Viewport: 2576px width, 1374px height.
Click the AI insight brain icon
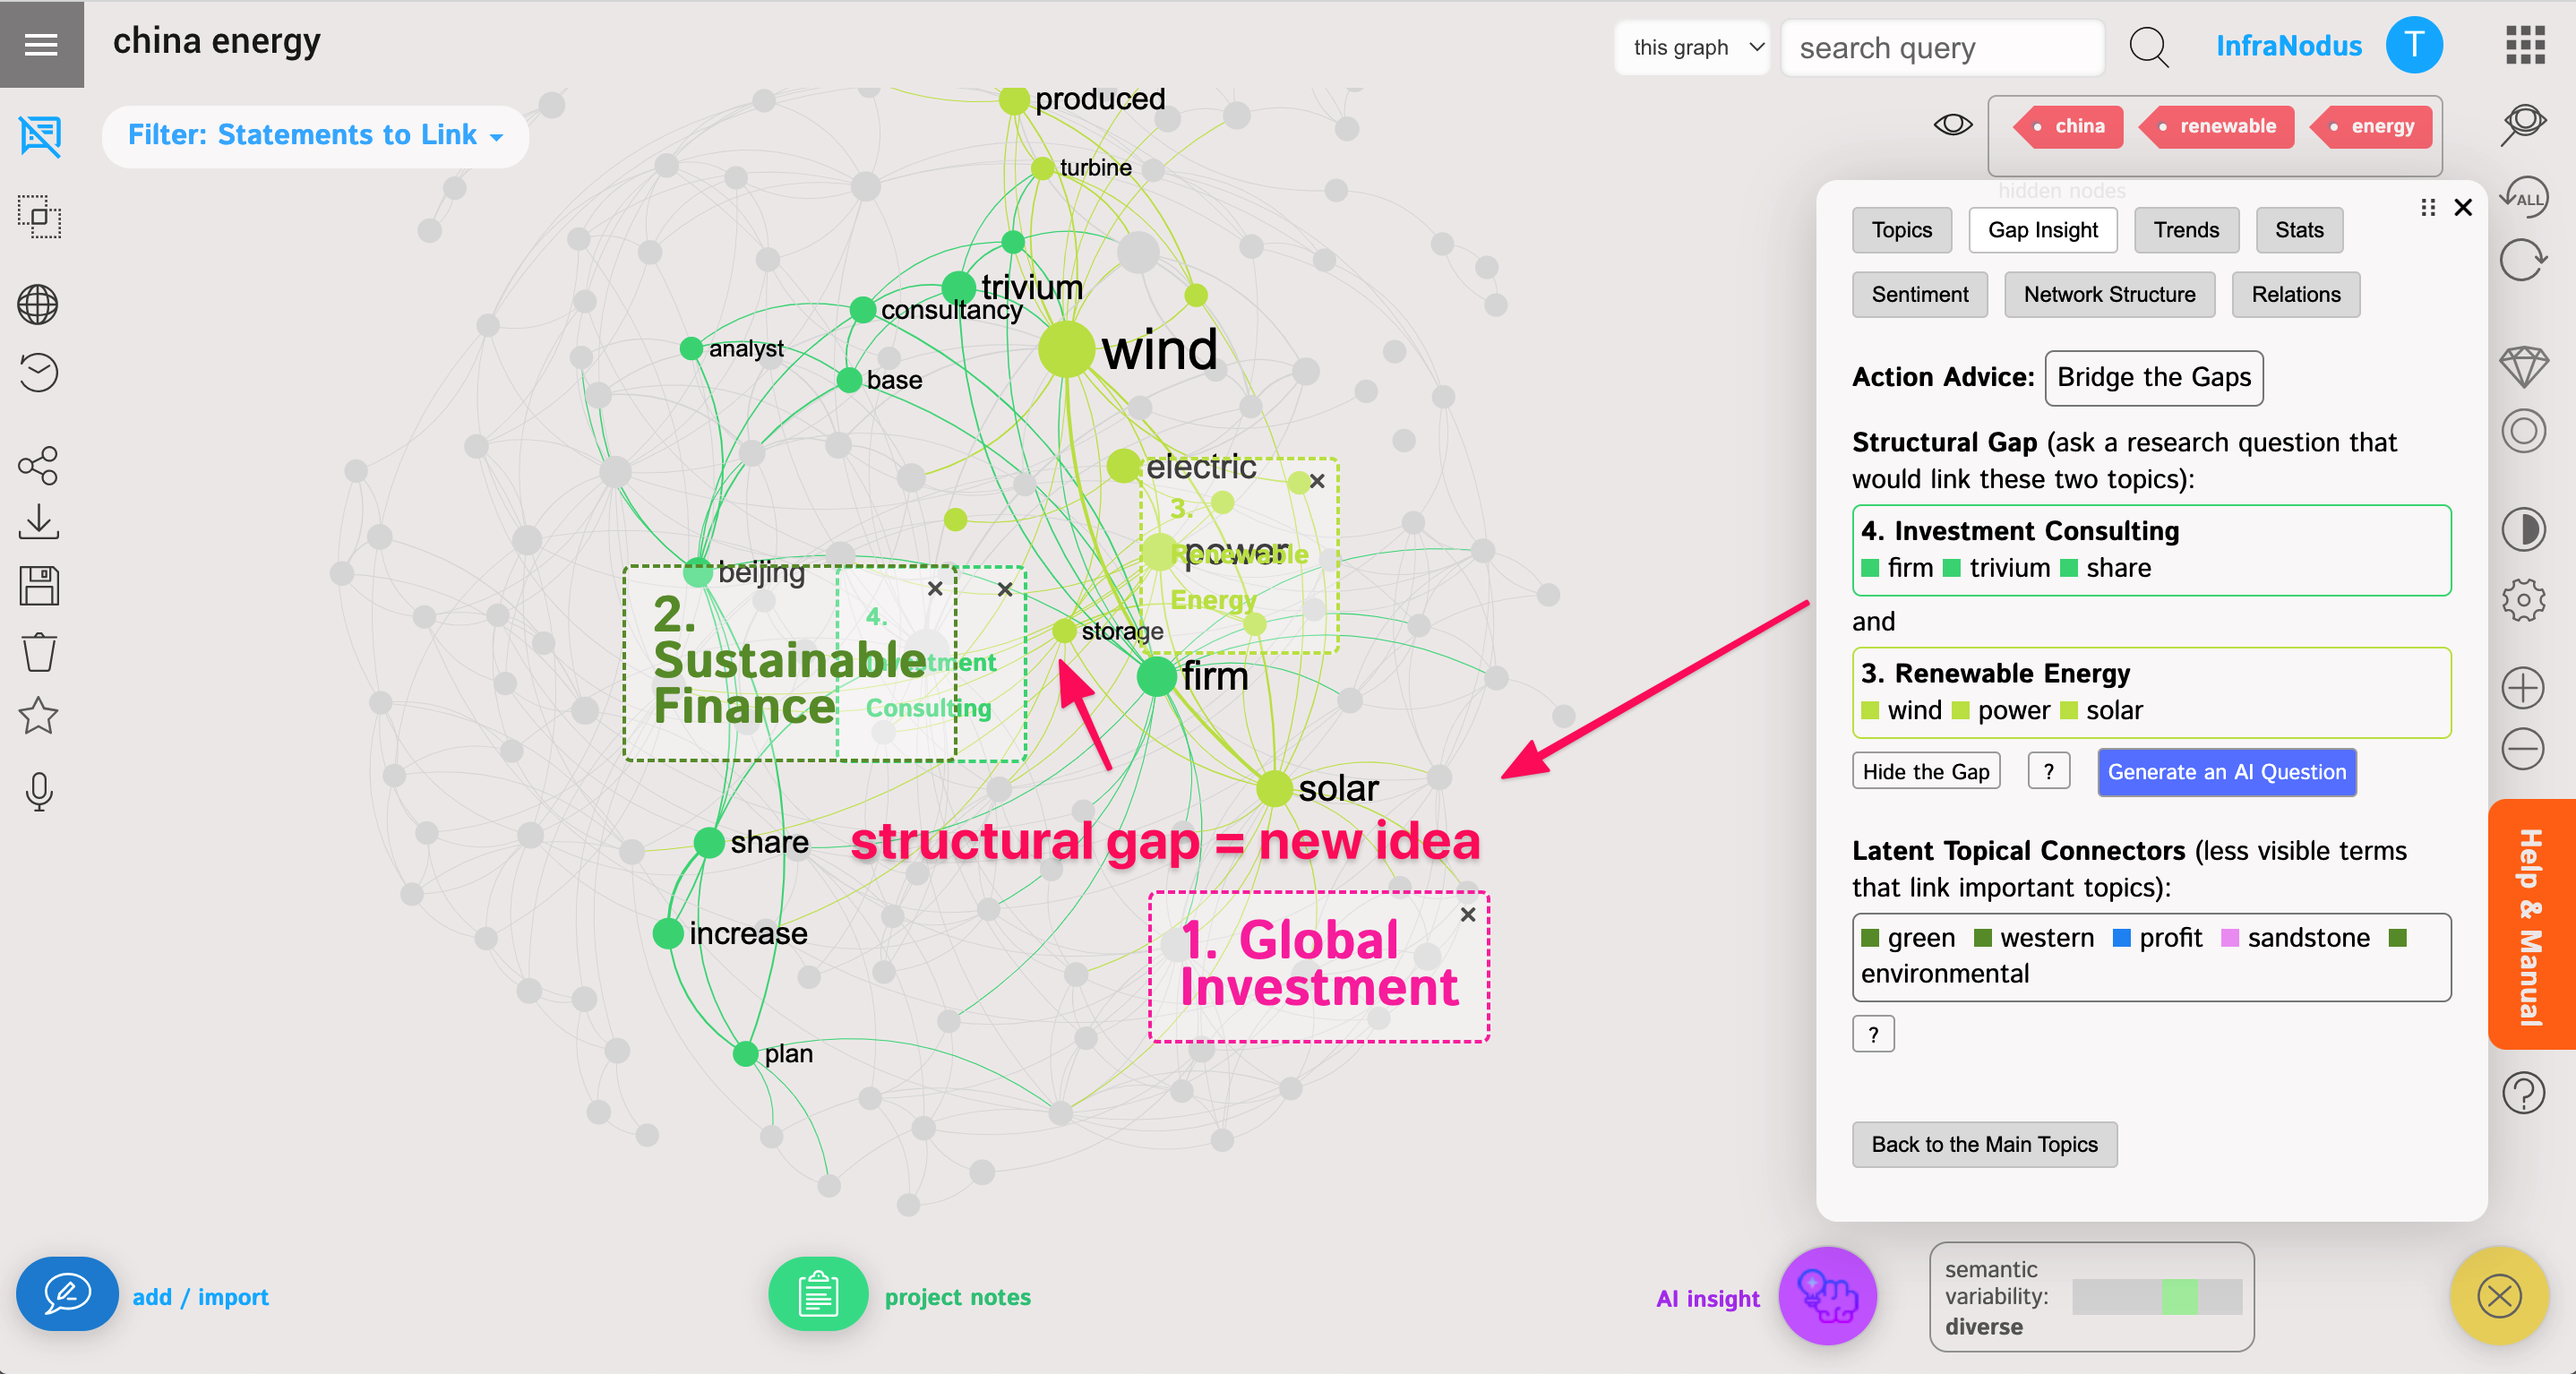[1827, 1296]
